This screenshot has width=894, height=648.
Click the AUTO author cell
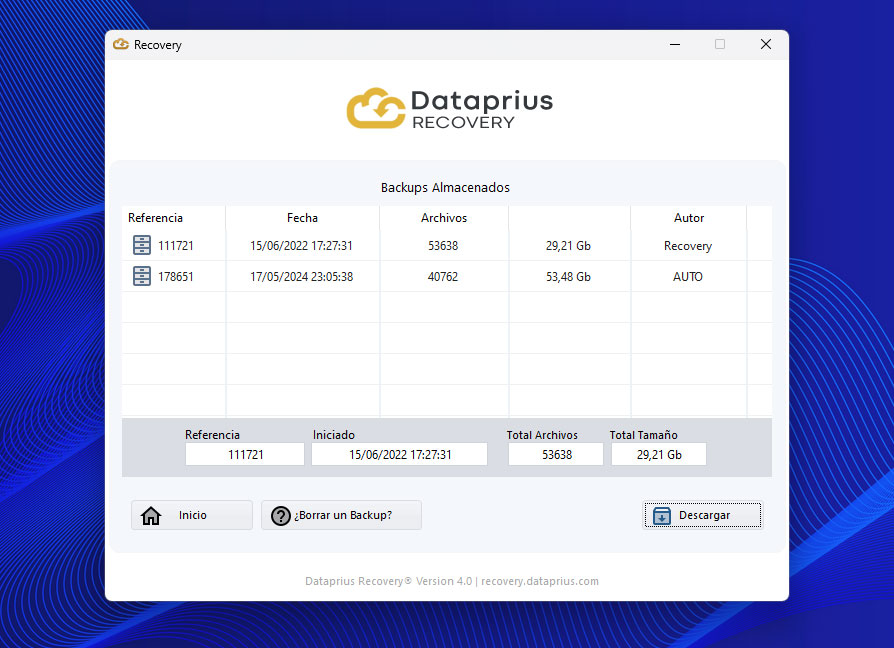[688, 276]
